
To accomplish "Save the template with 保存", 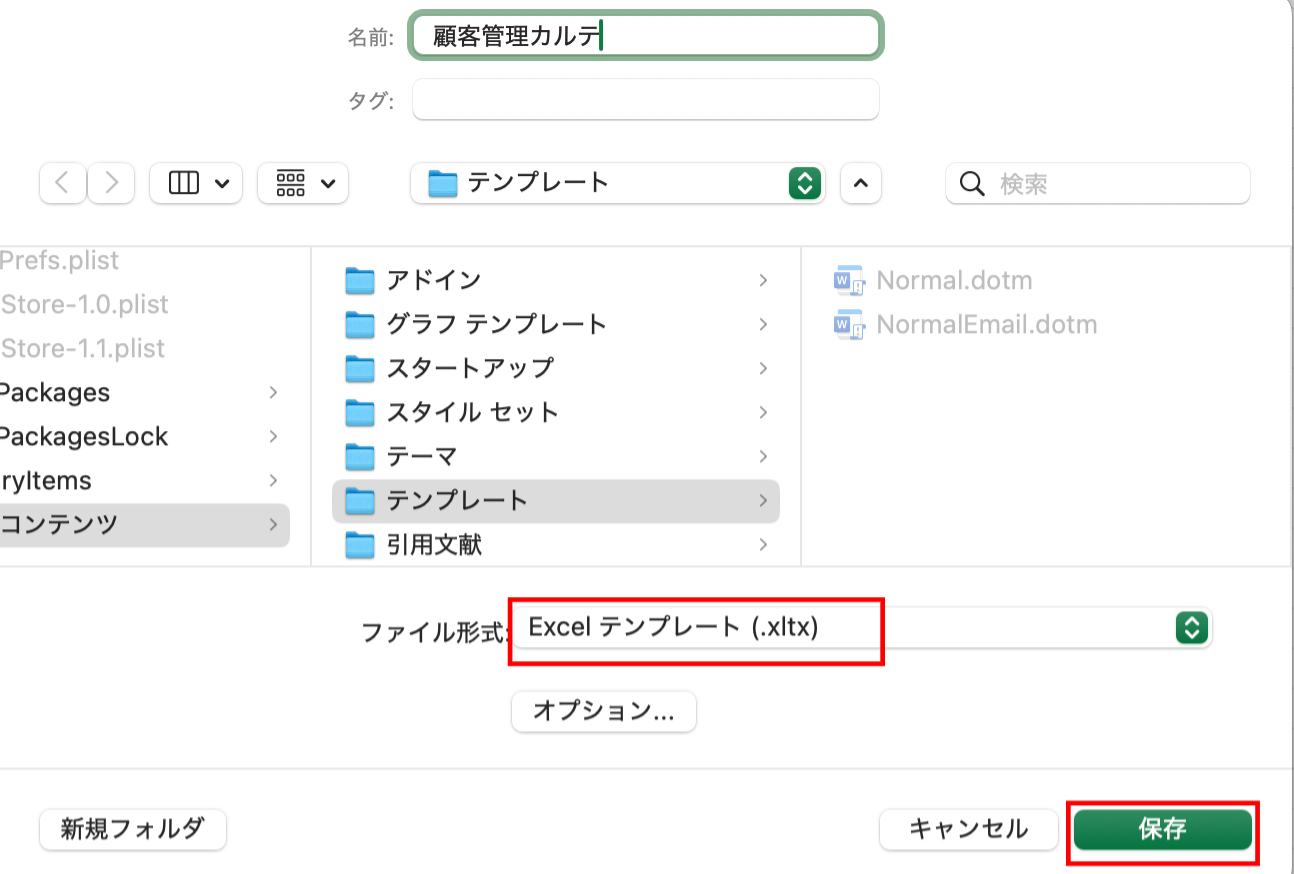I will click(1162, 829).
